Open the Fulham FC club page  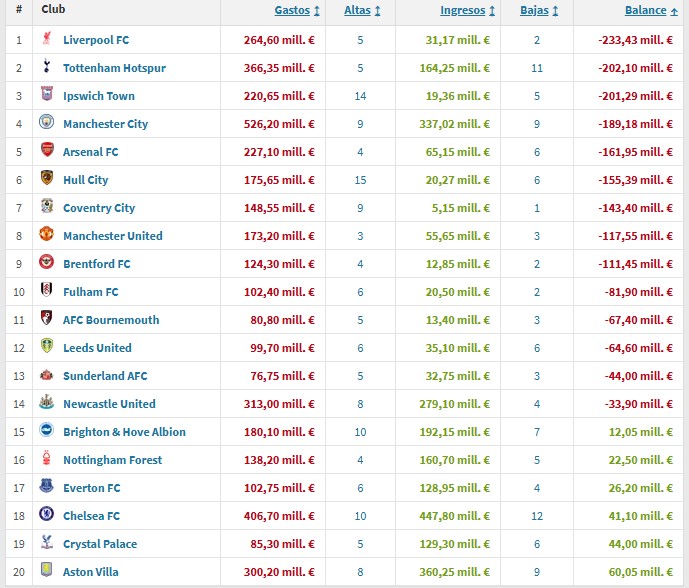[x=91, y=292]
